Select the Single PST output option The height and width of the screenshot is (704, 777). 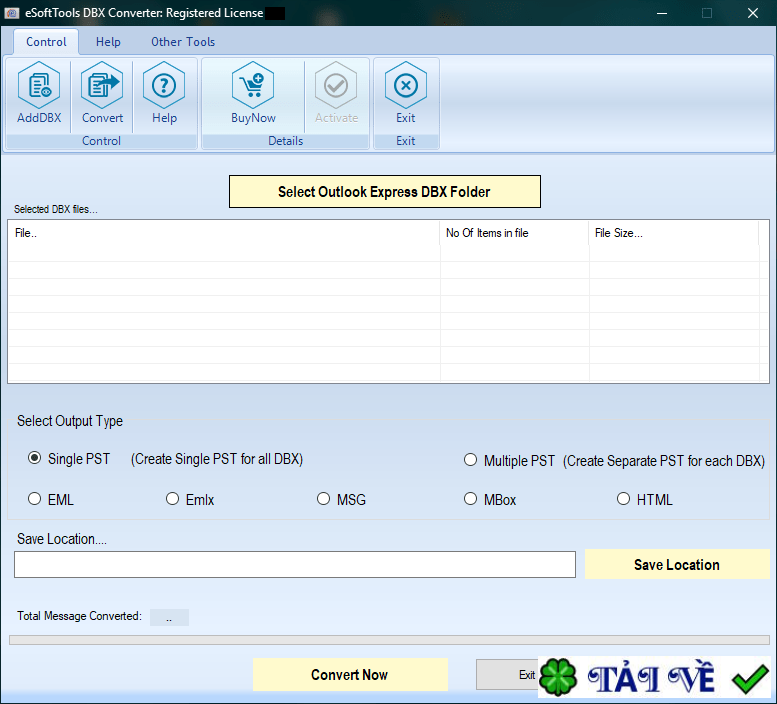35,459
